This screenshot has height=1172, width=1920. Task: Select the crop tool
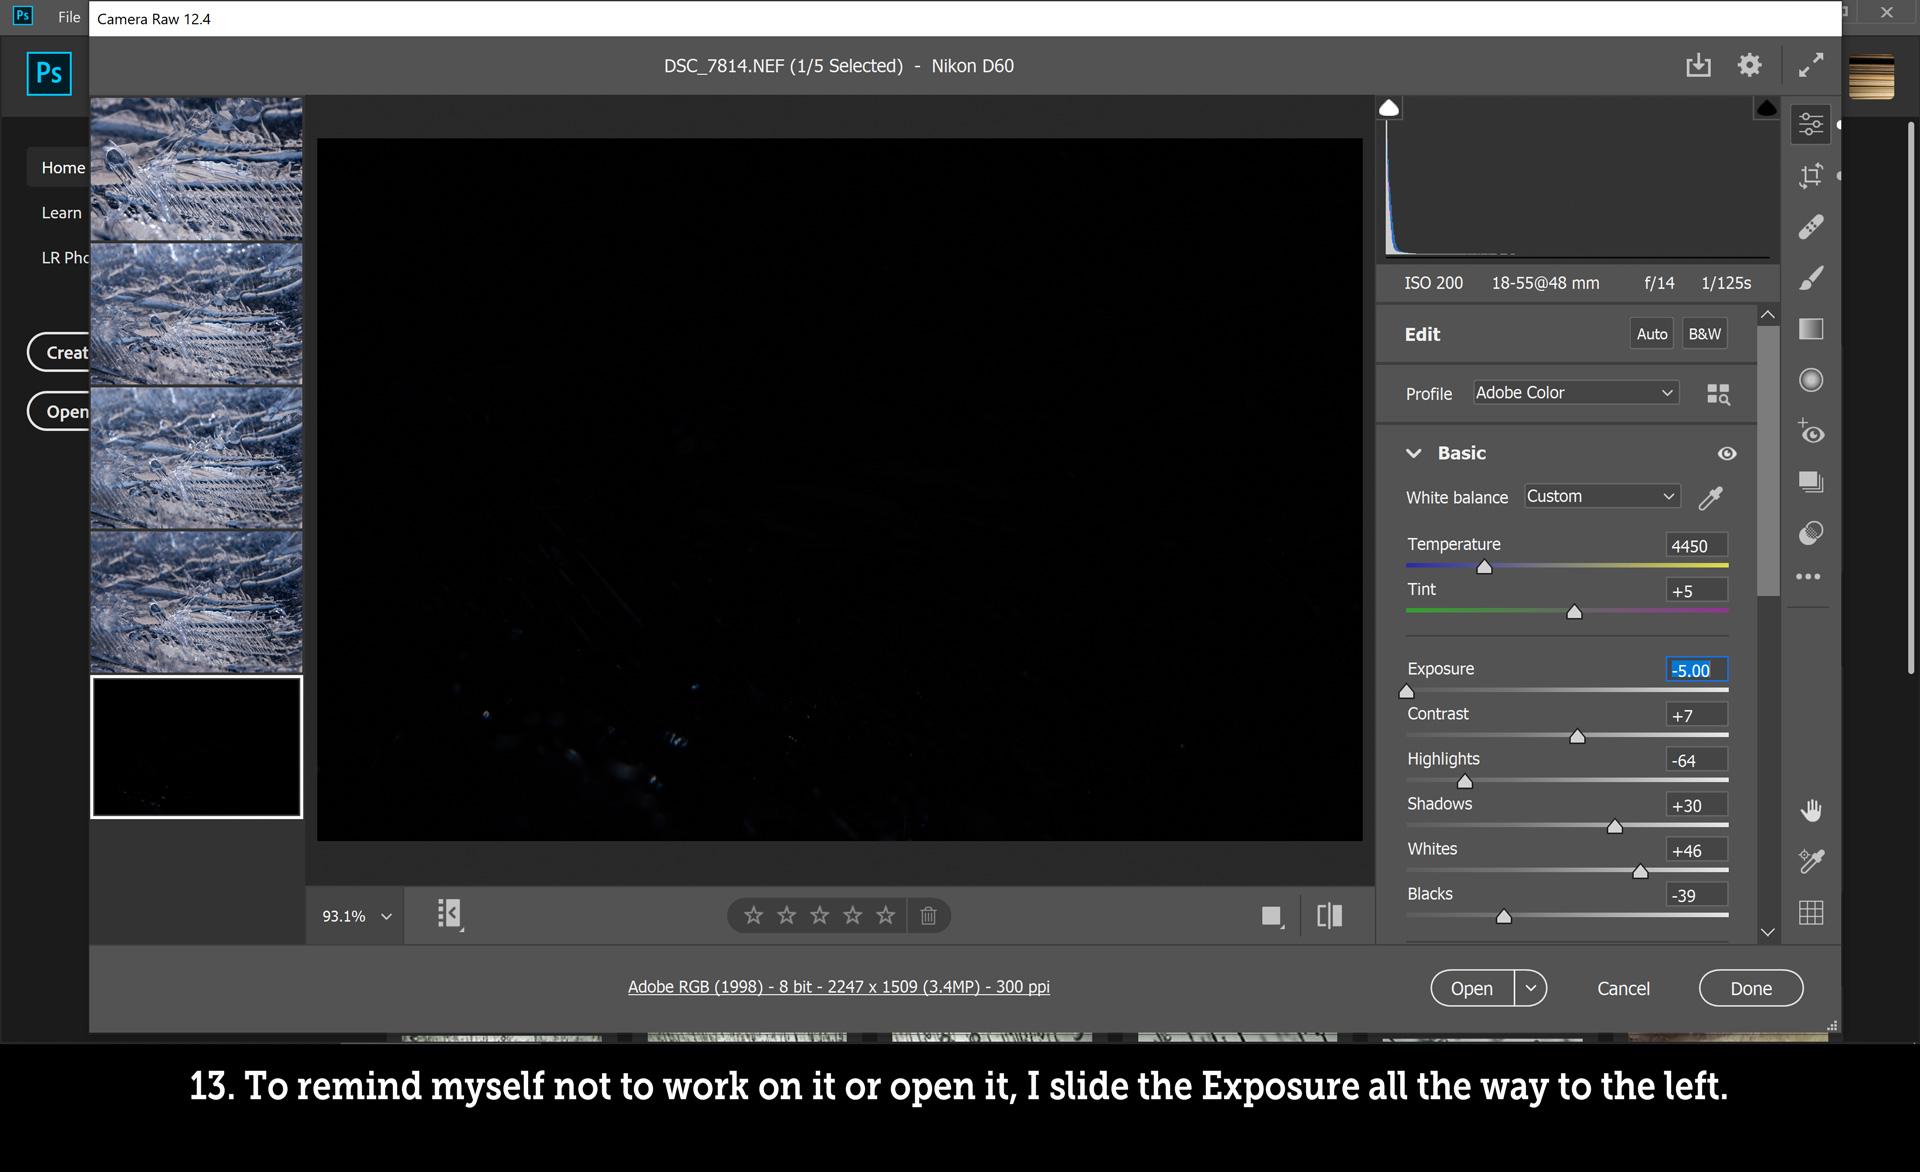(1813, 174)
